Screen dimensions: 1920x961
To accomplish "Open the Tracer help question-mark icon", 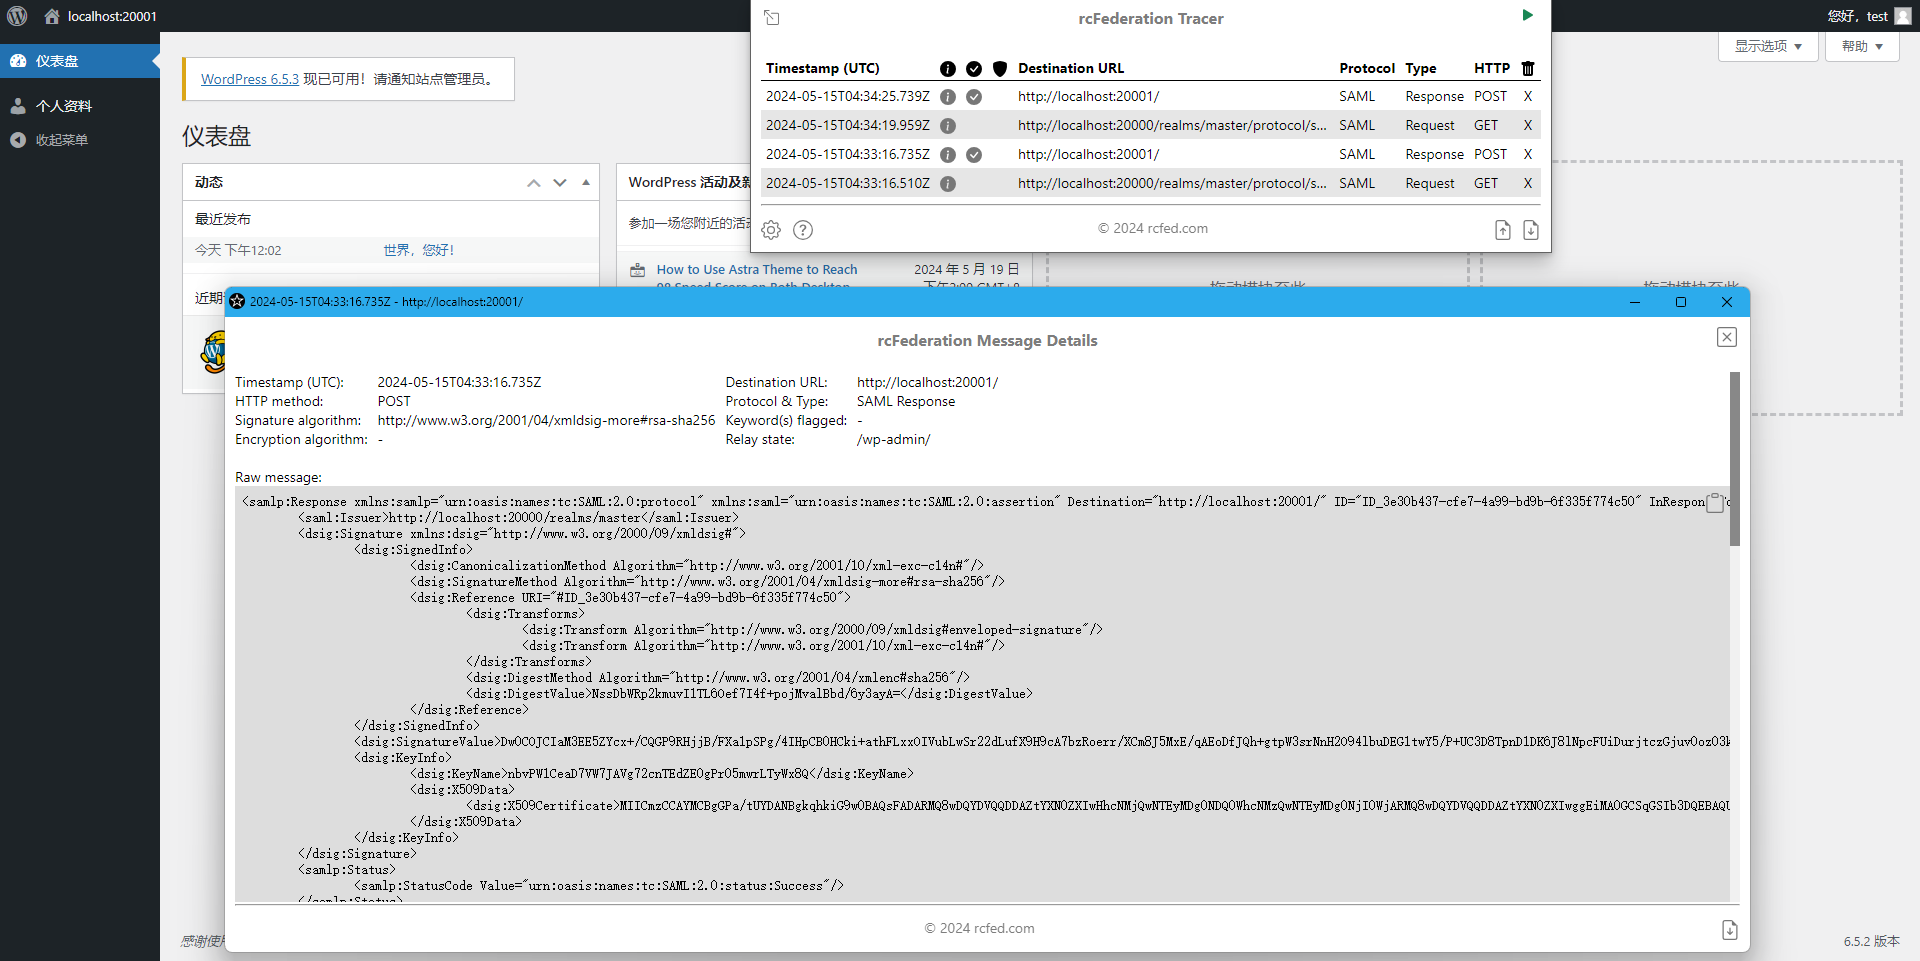I will coord(803,230).
